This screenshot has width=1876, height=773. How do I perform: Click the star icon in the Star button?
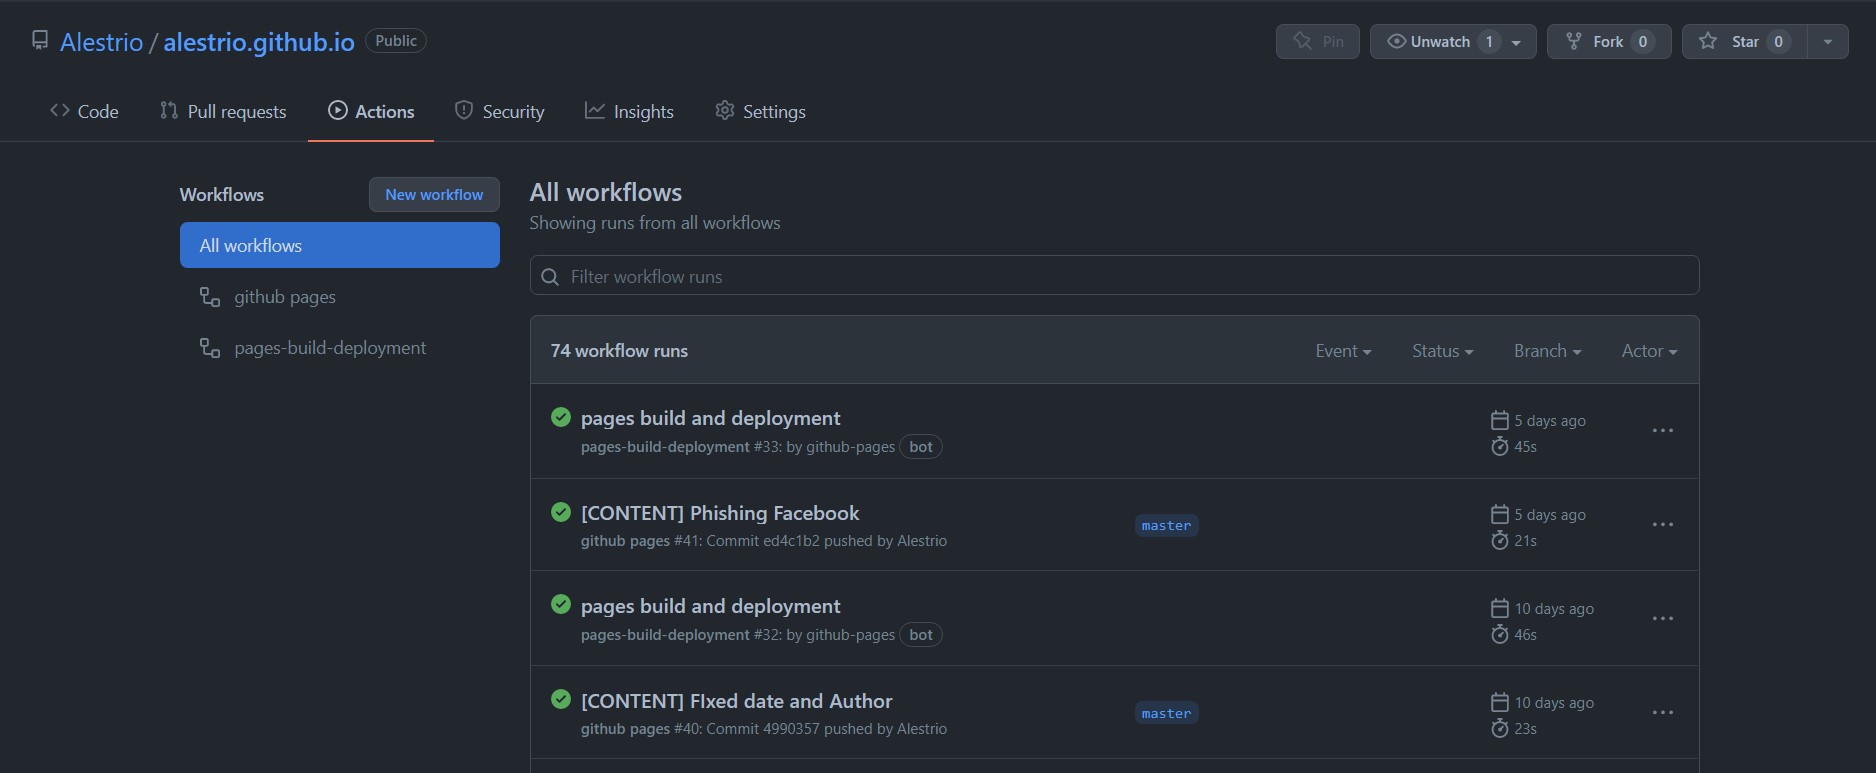[x=1708, y=41]
